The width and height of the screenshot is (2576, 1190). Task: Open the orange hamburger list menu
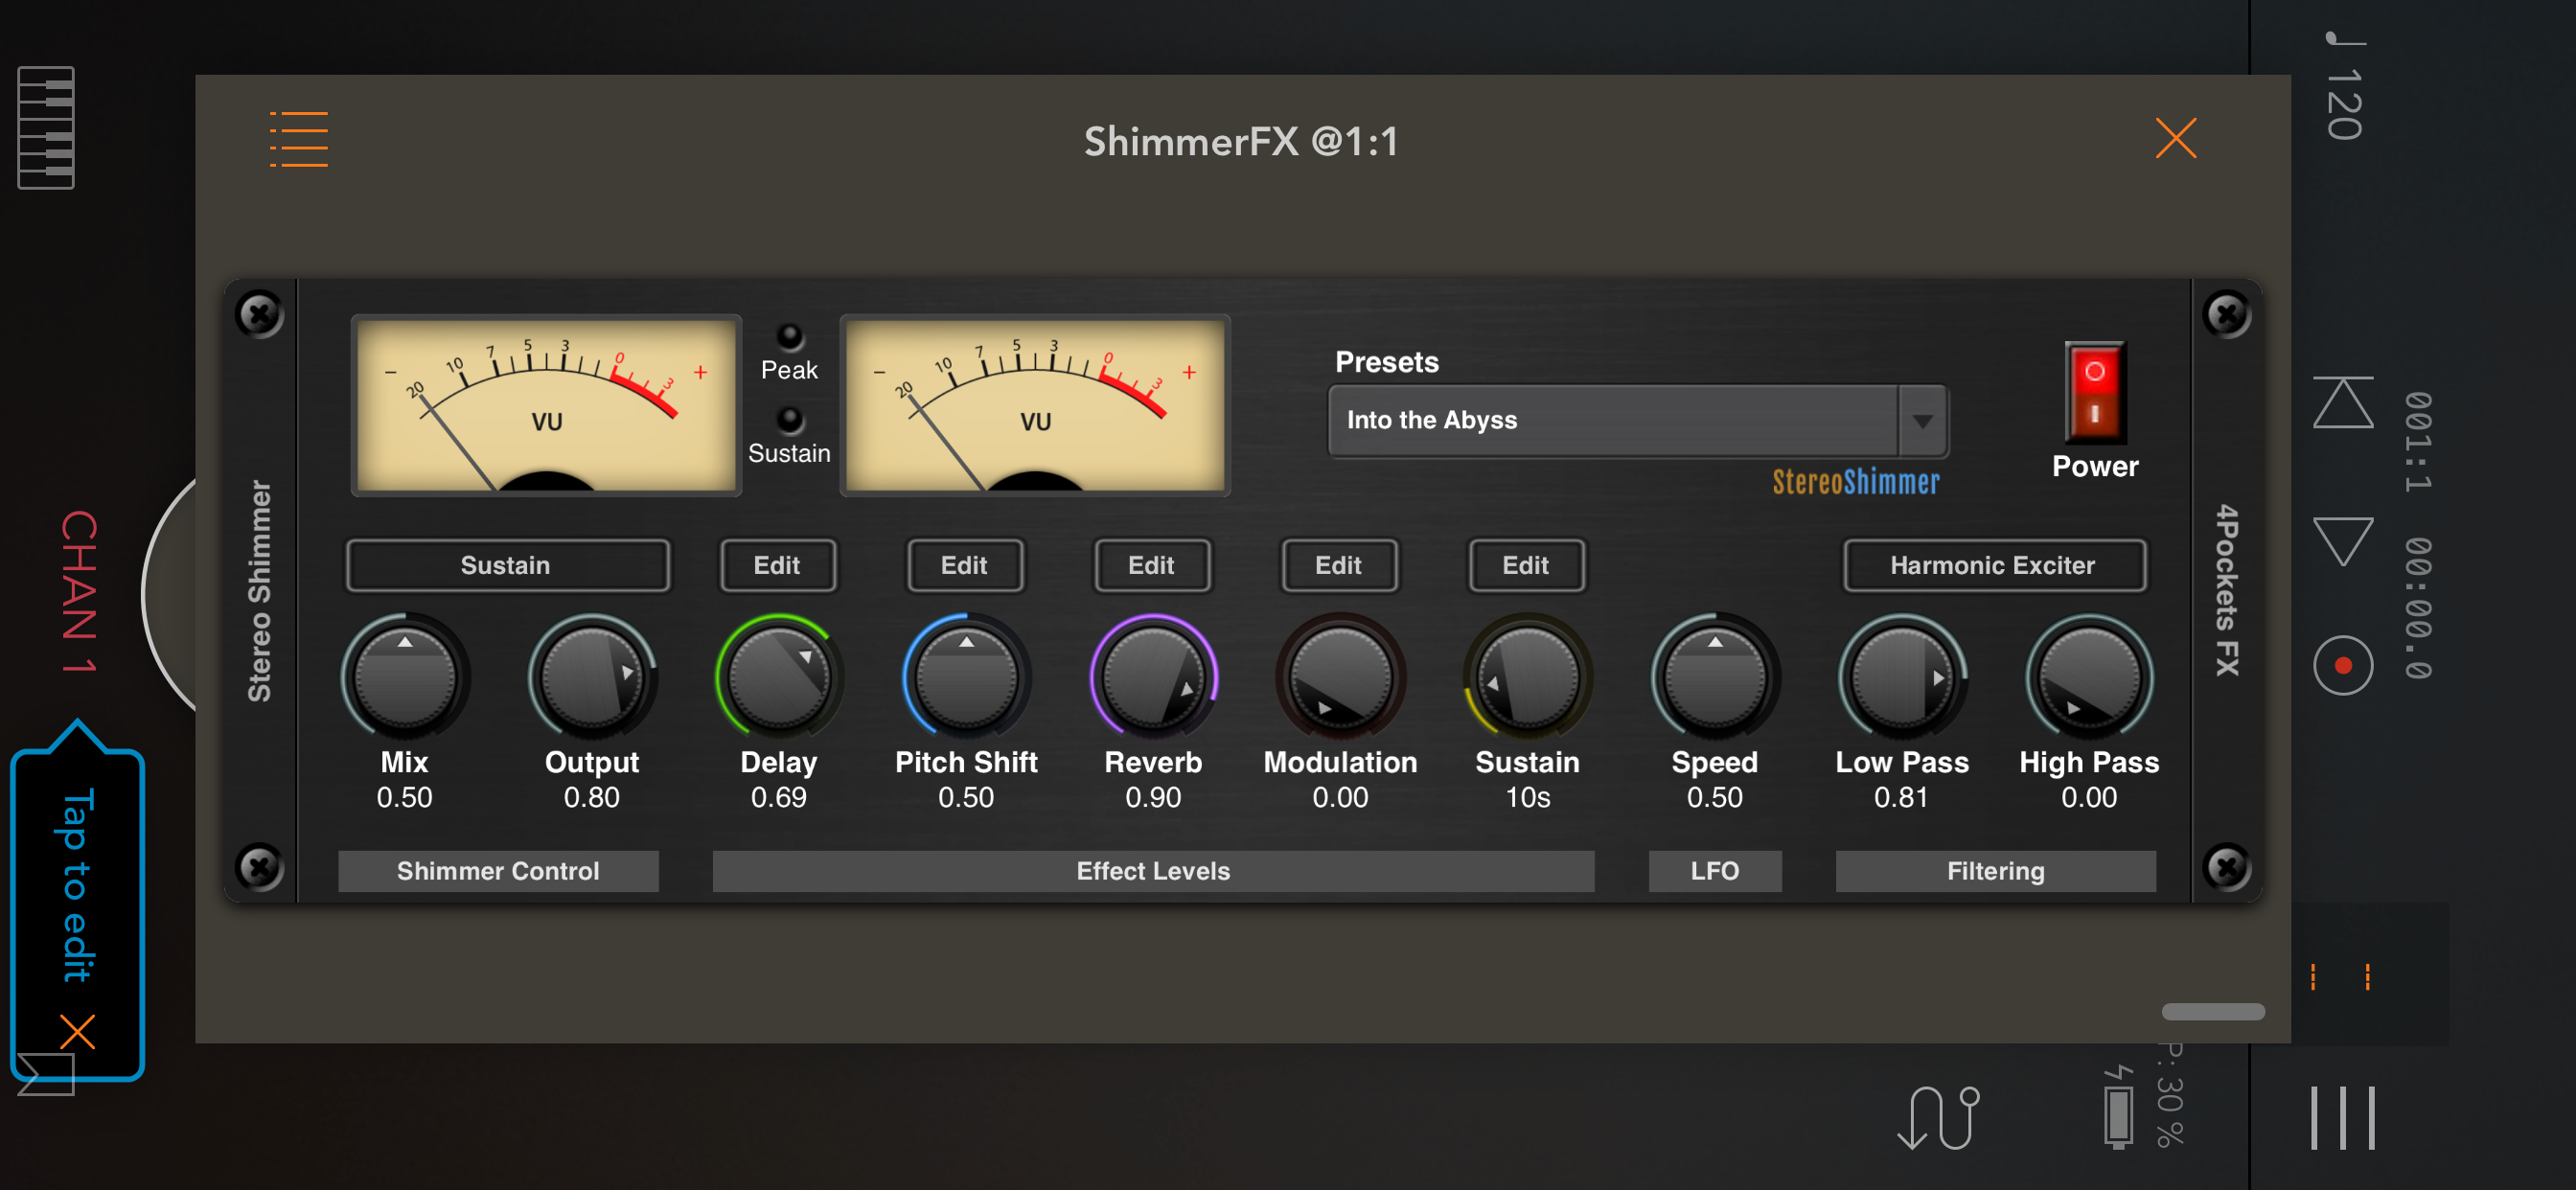click(x=299, y=139)
